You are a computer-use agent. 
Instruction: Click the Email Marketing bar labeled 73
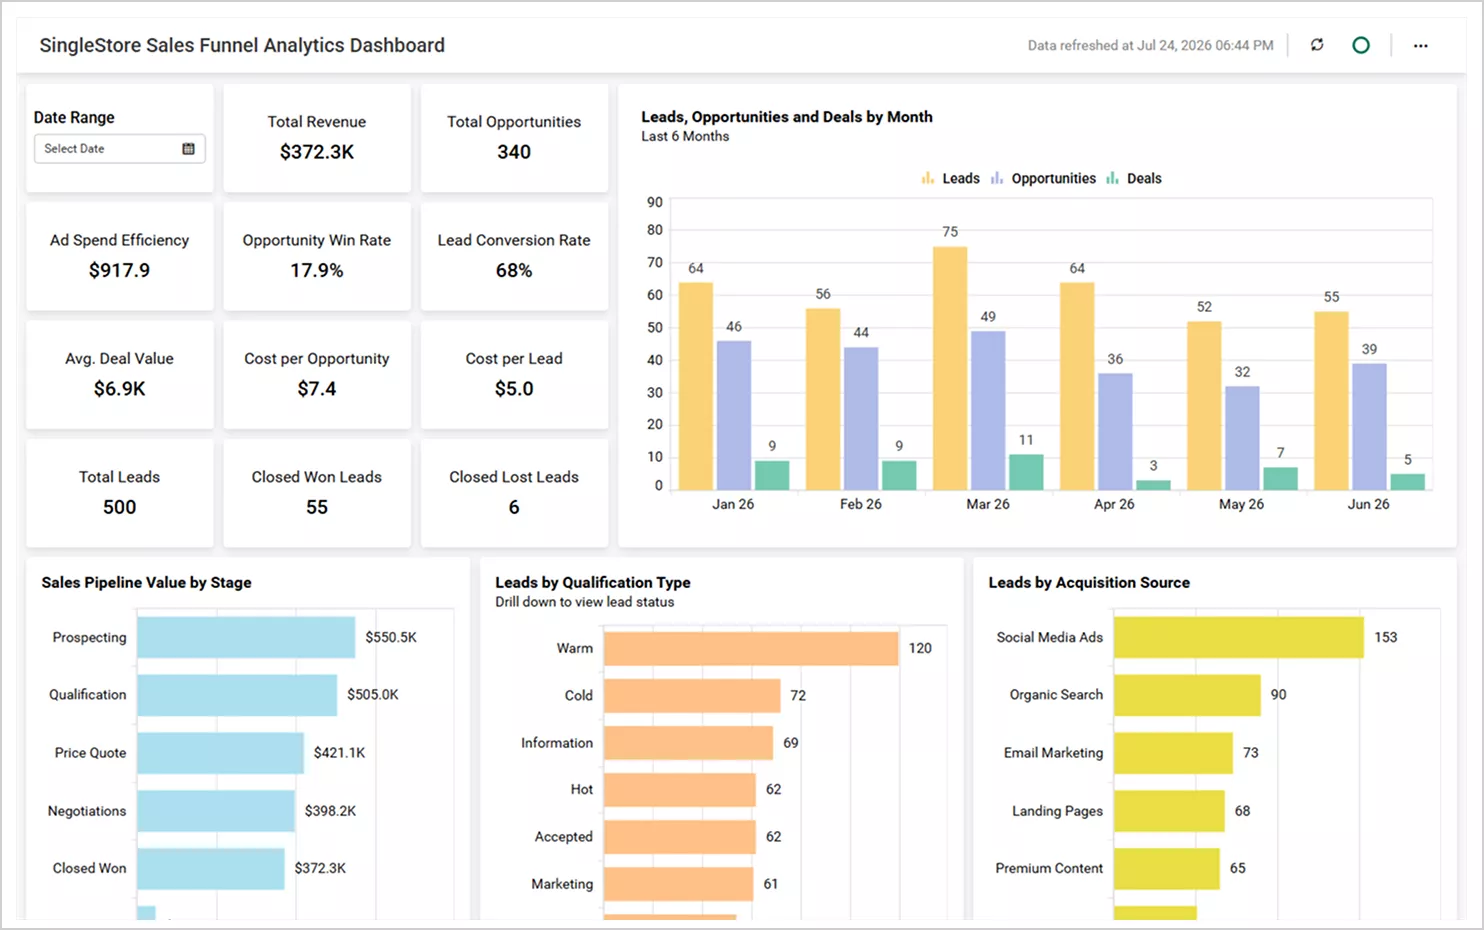pos(1173,753)
